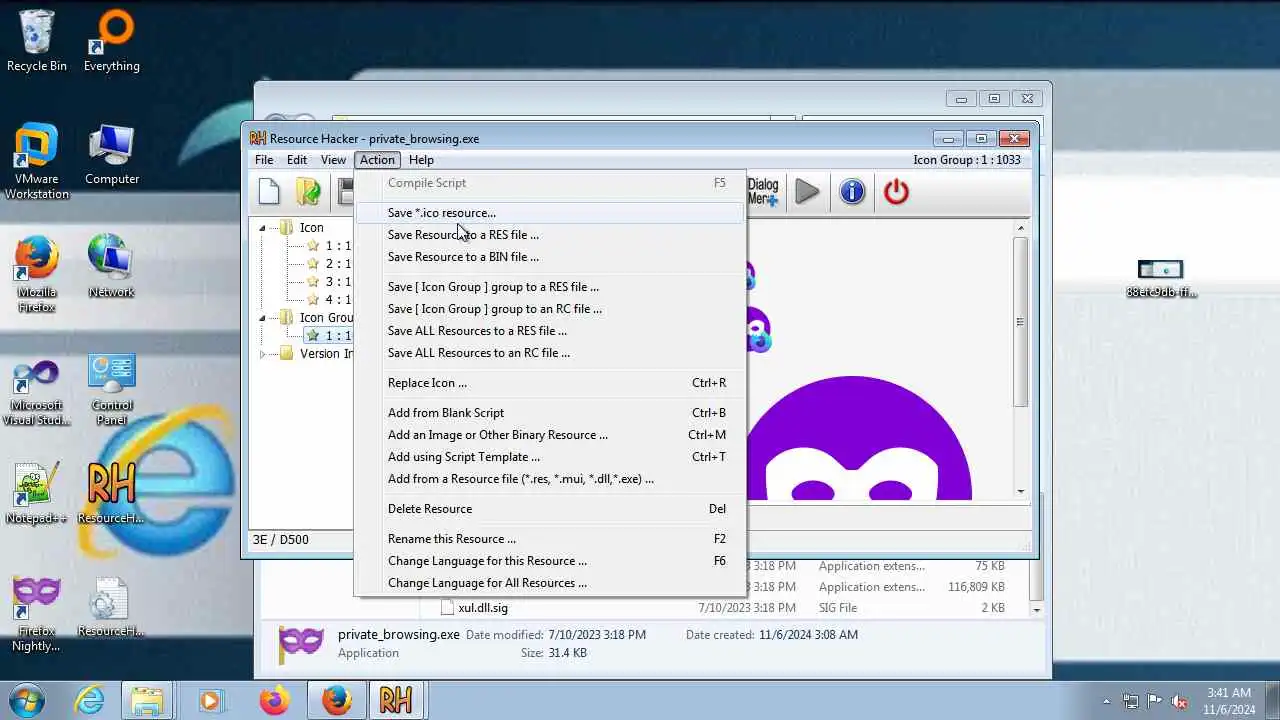This screenshot has height=720, width=1280.
Task: Click the Windows Start button
Action: pyautogui.click(x=27, y=700)
